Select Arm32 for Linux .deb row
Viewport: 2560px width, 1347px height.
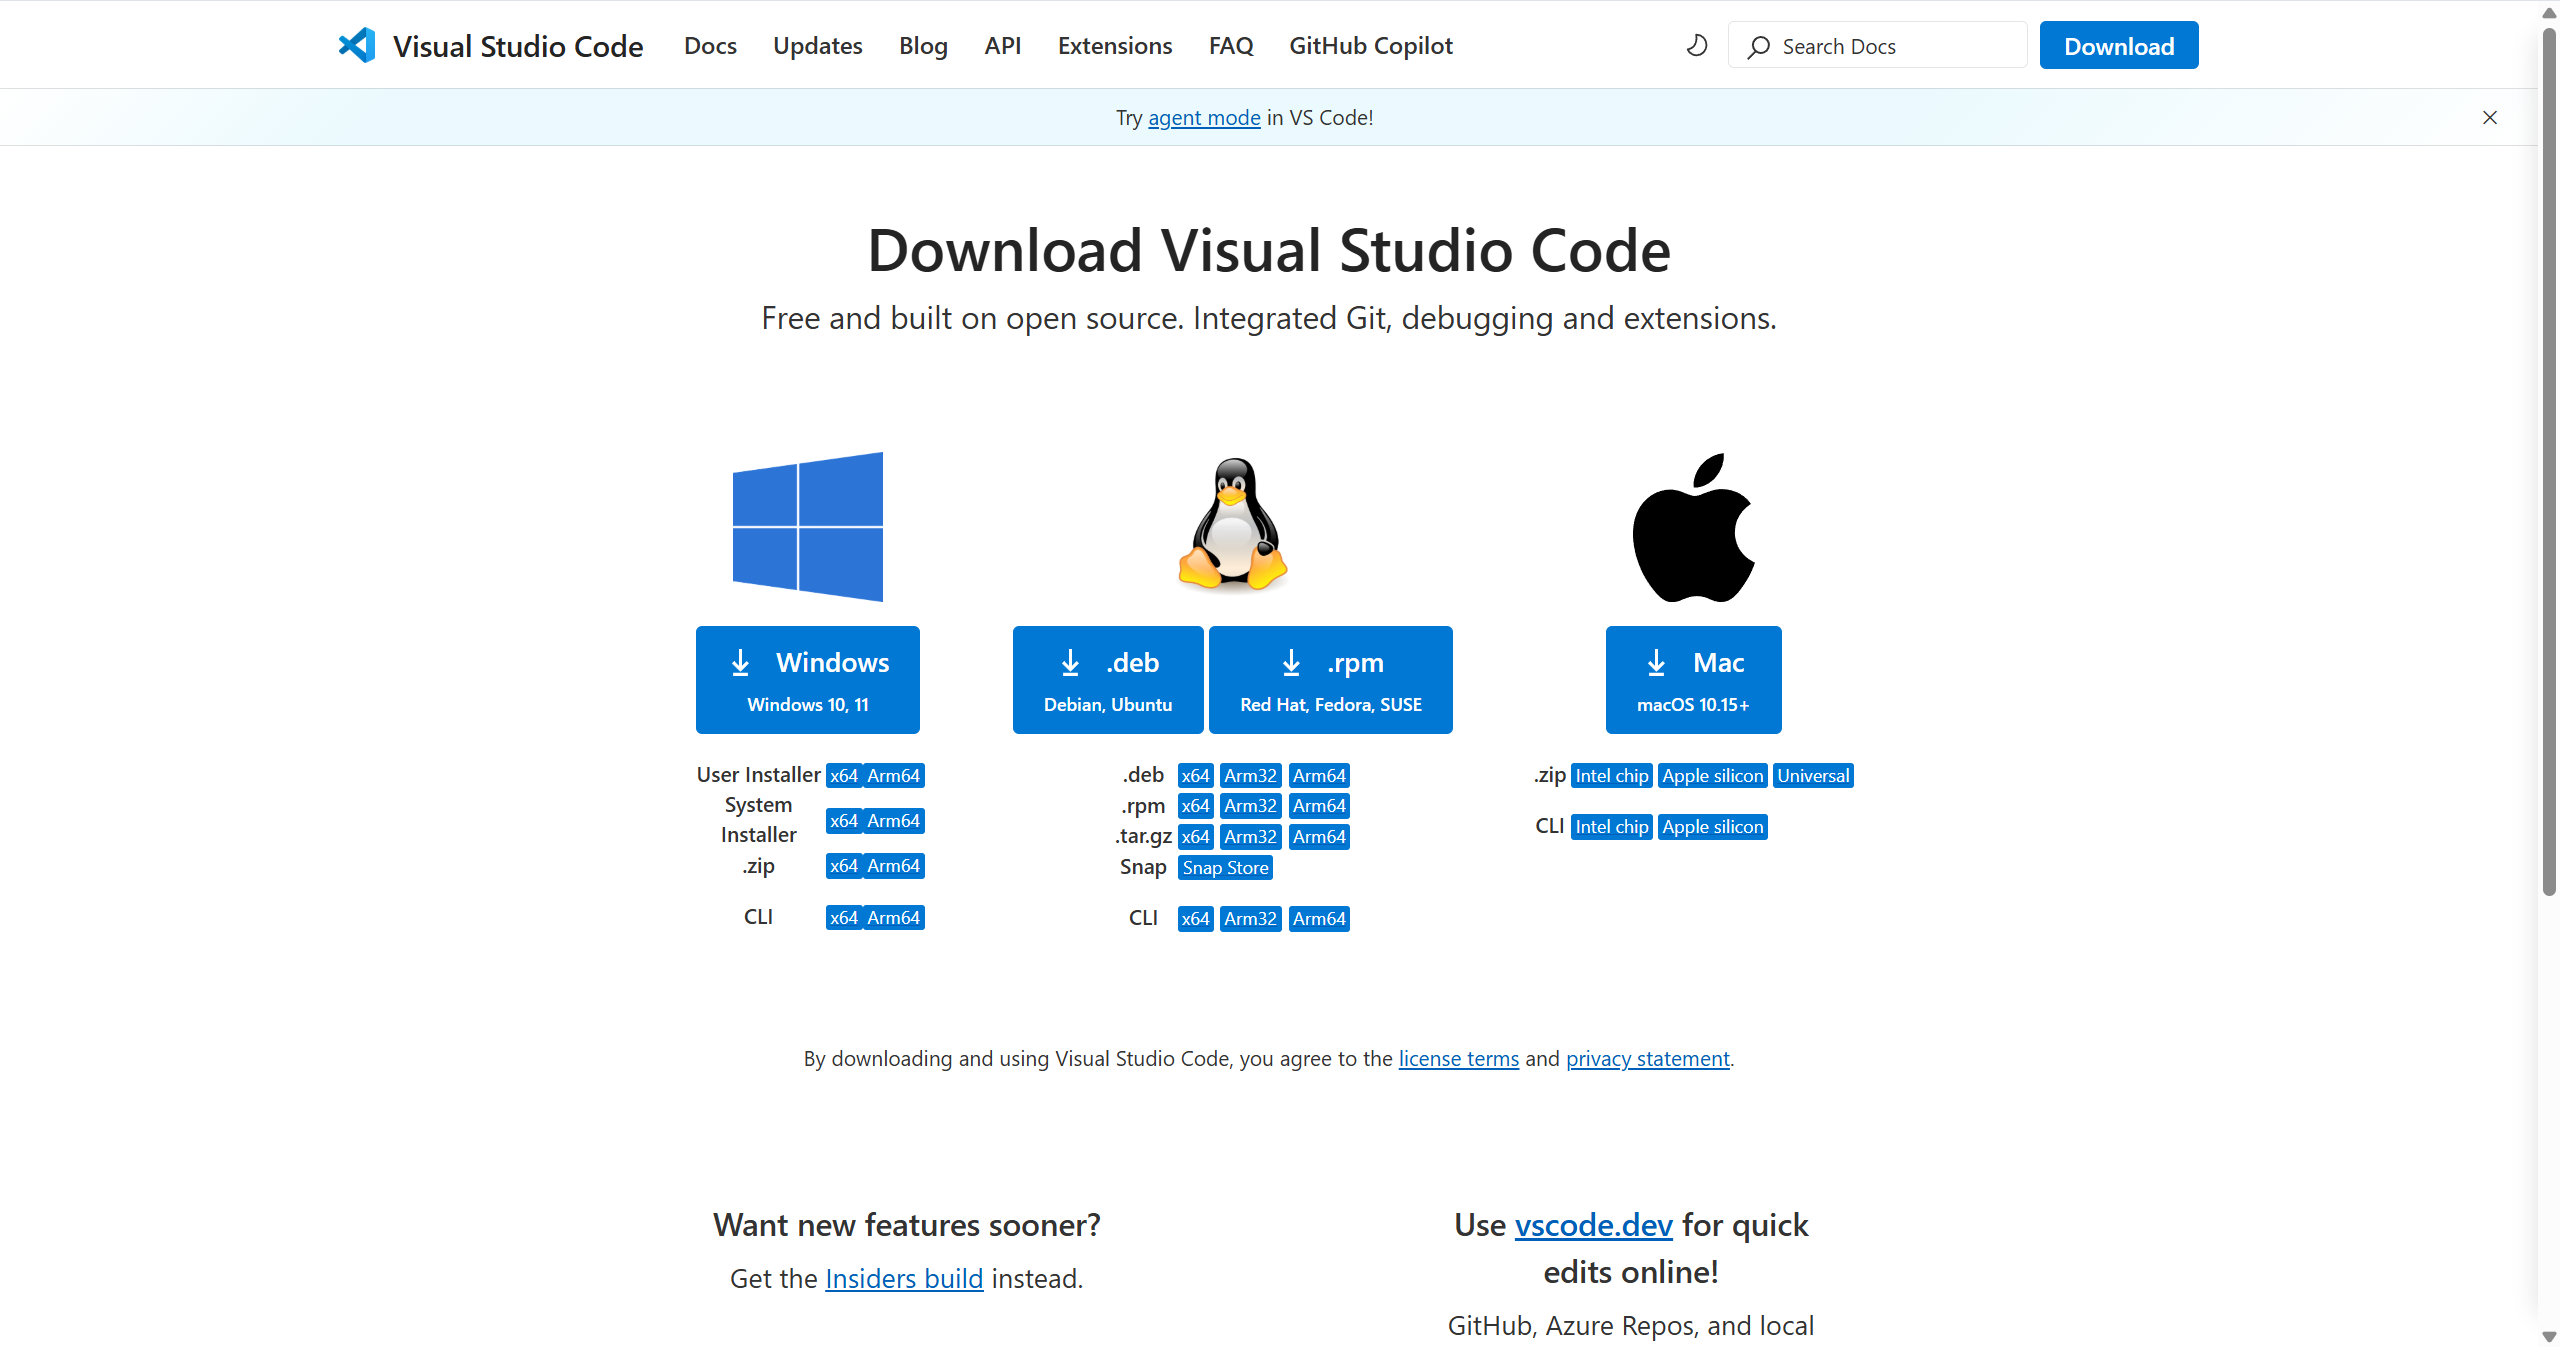pos(1251,776)
